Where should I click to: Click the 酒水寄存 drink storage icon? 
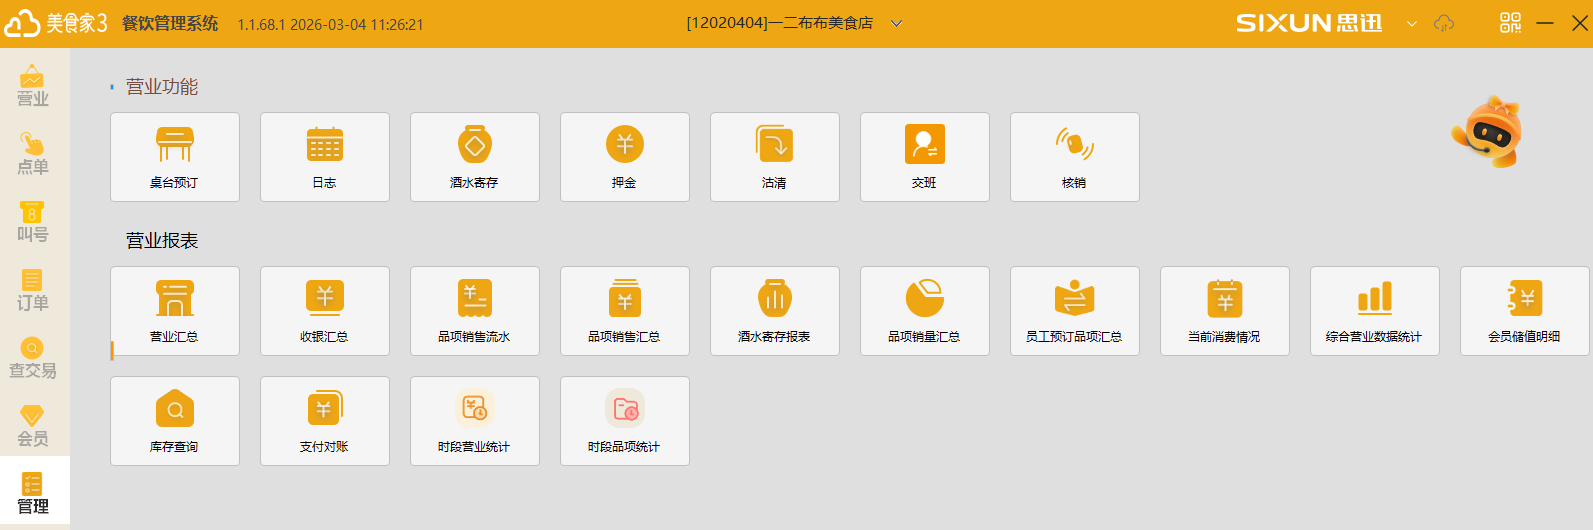[474, 146]
